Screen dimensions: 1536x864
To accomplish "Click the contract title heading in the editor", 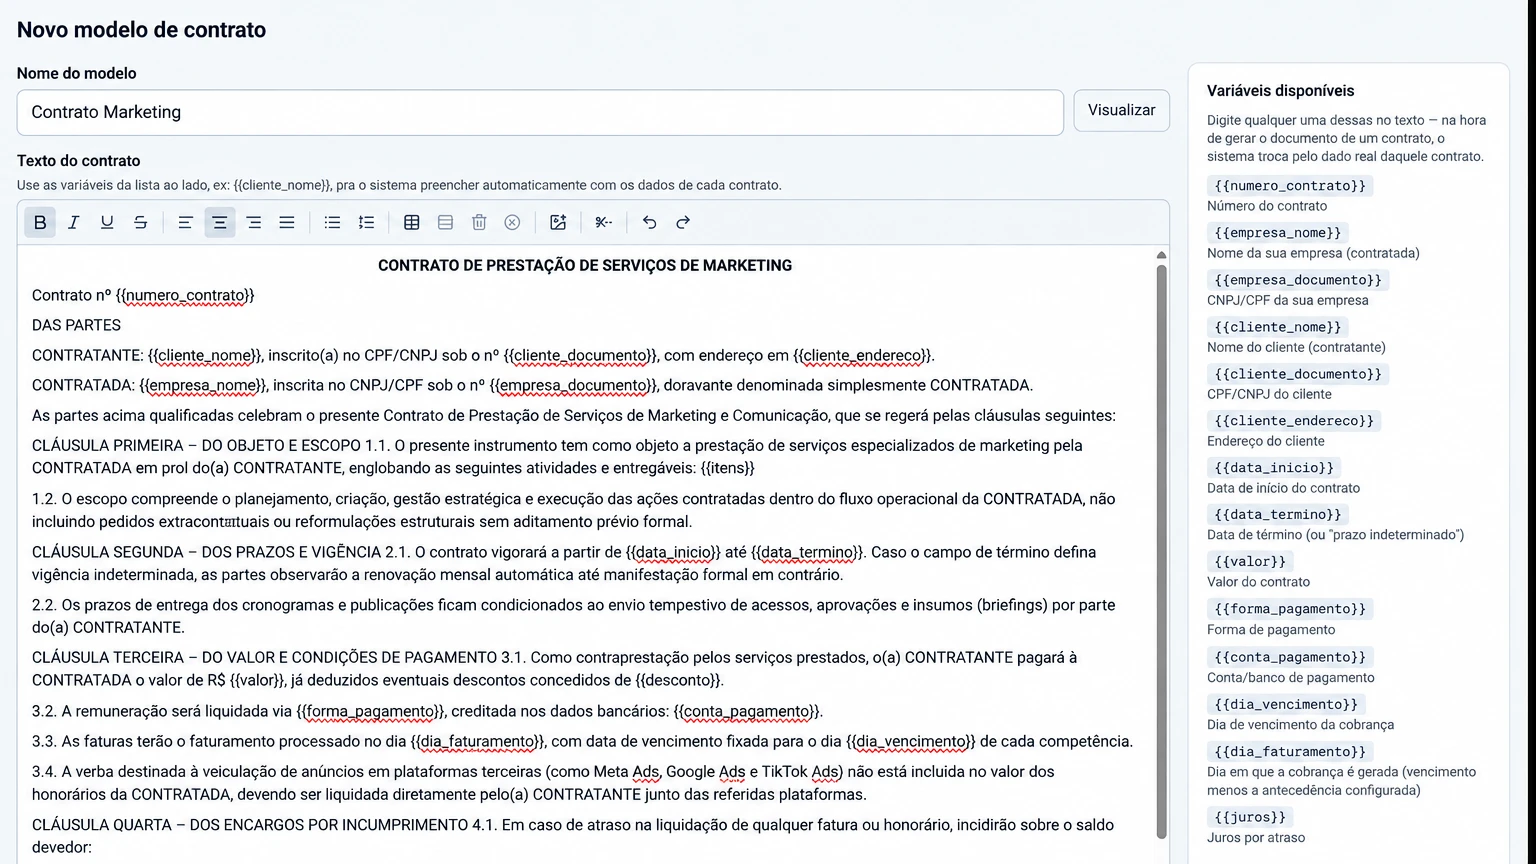I will [x=585, y=266].
